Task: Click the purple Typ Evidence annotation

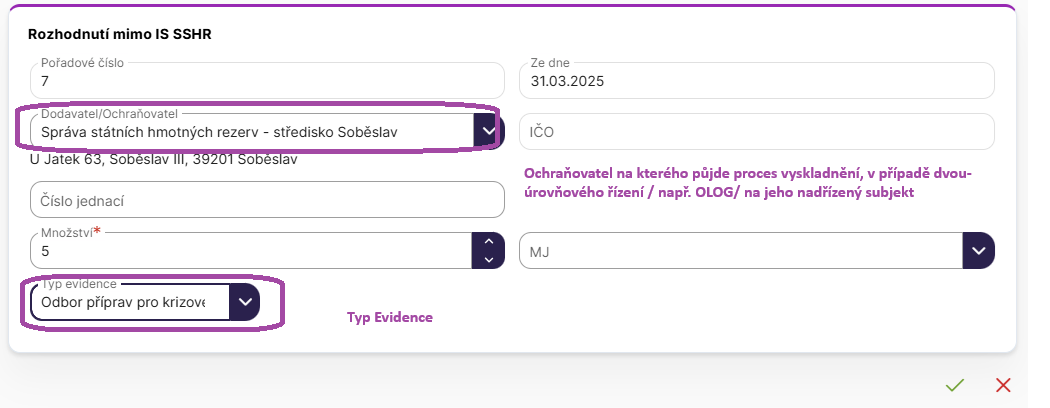Action: [389, 317]
